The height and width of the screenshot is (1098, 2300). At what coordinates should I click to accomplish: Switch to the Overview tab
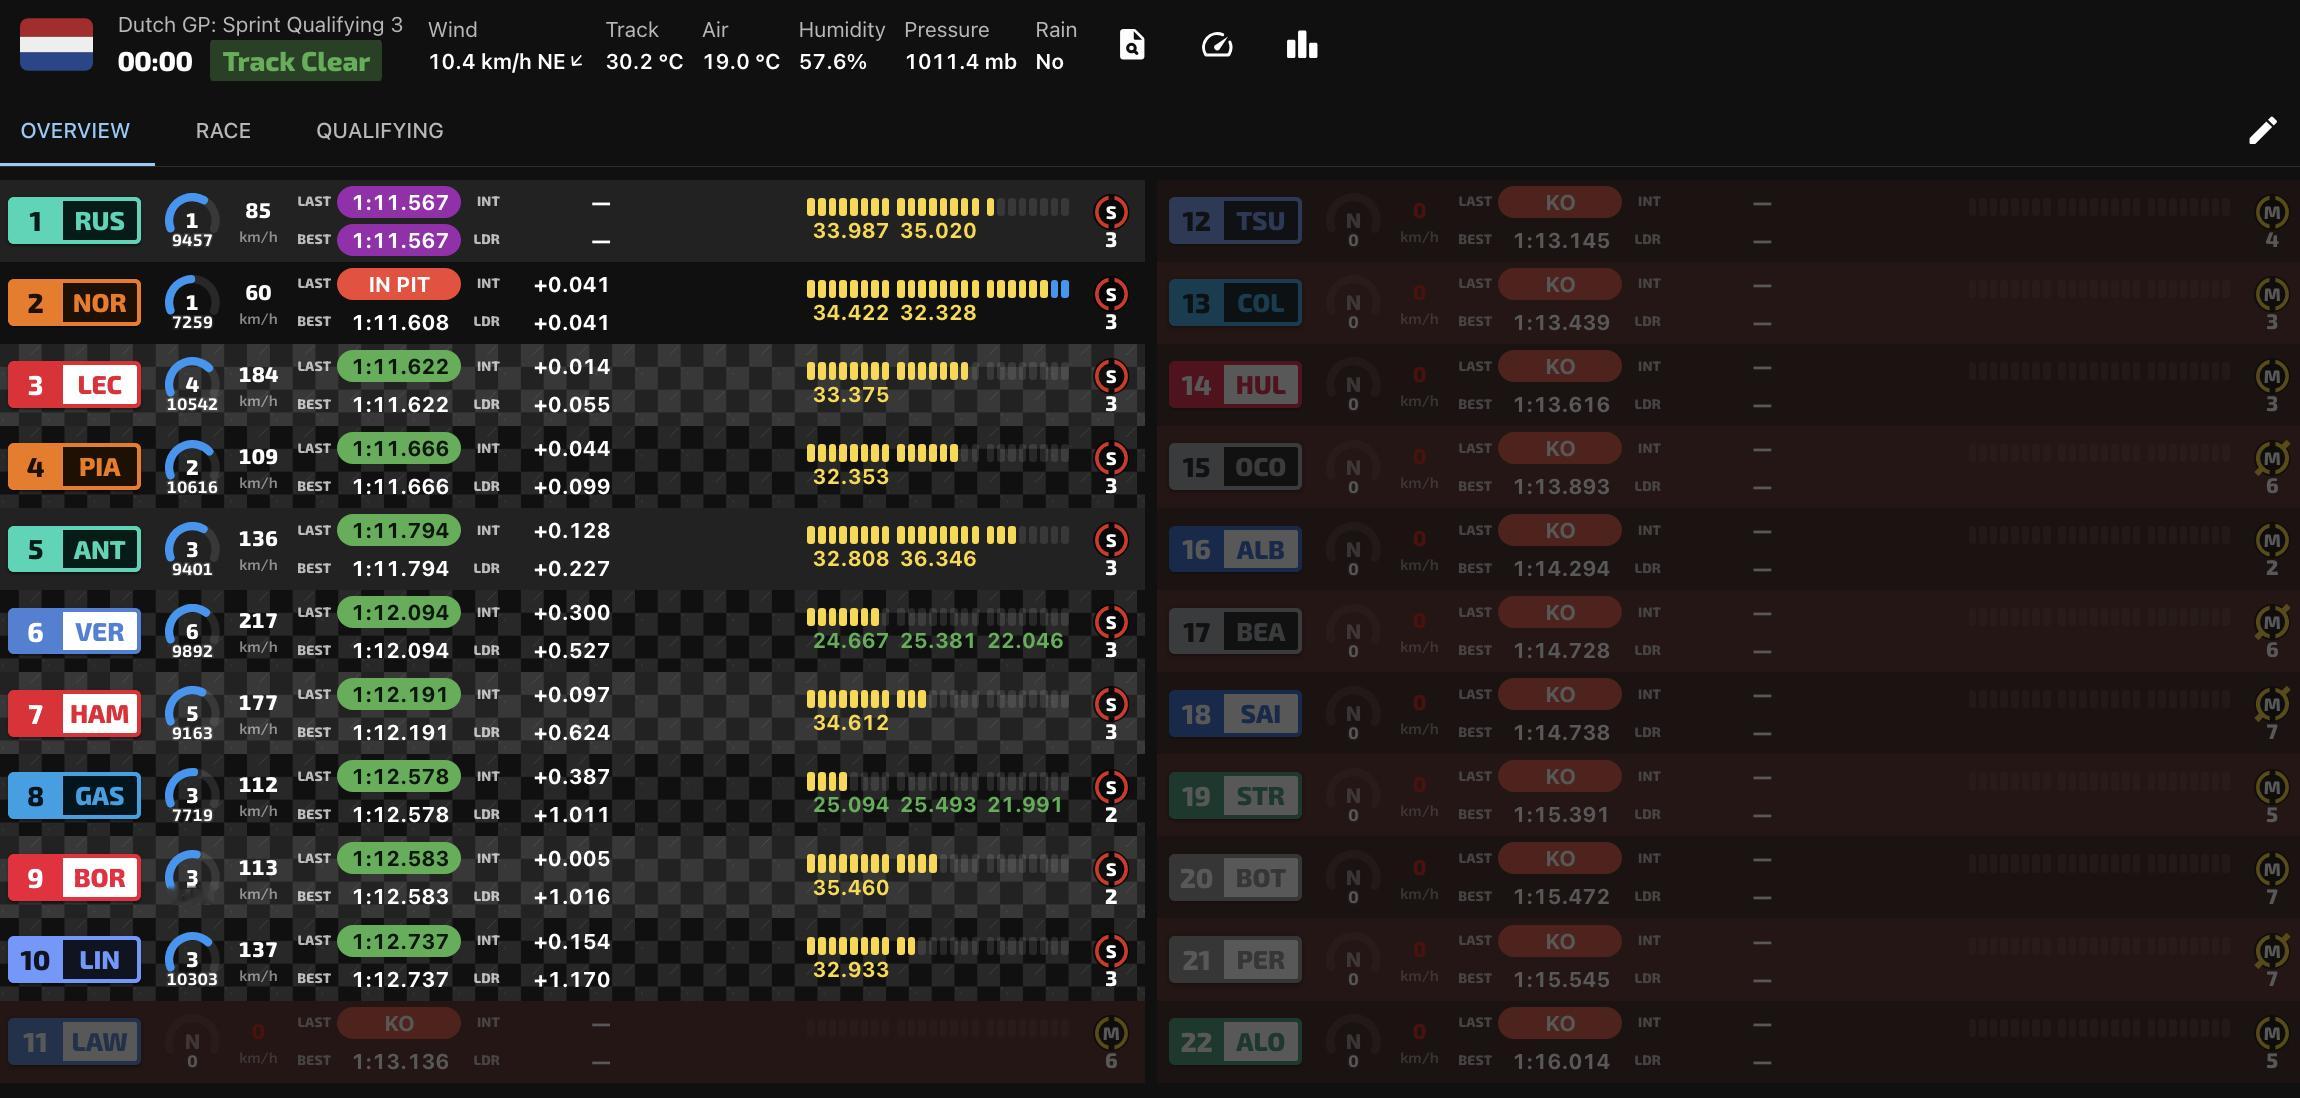(75, 131)
